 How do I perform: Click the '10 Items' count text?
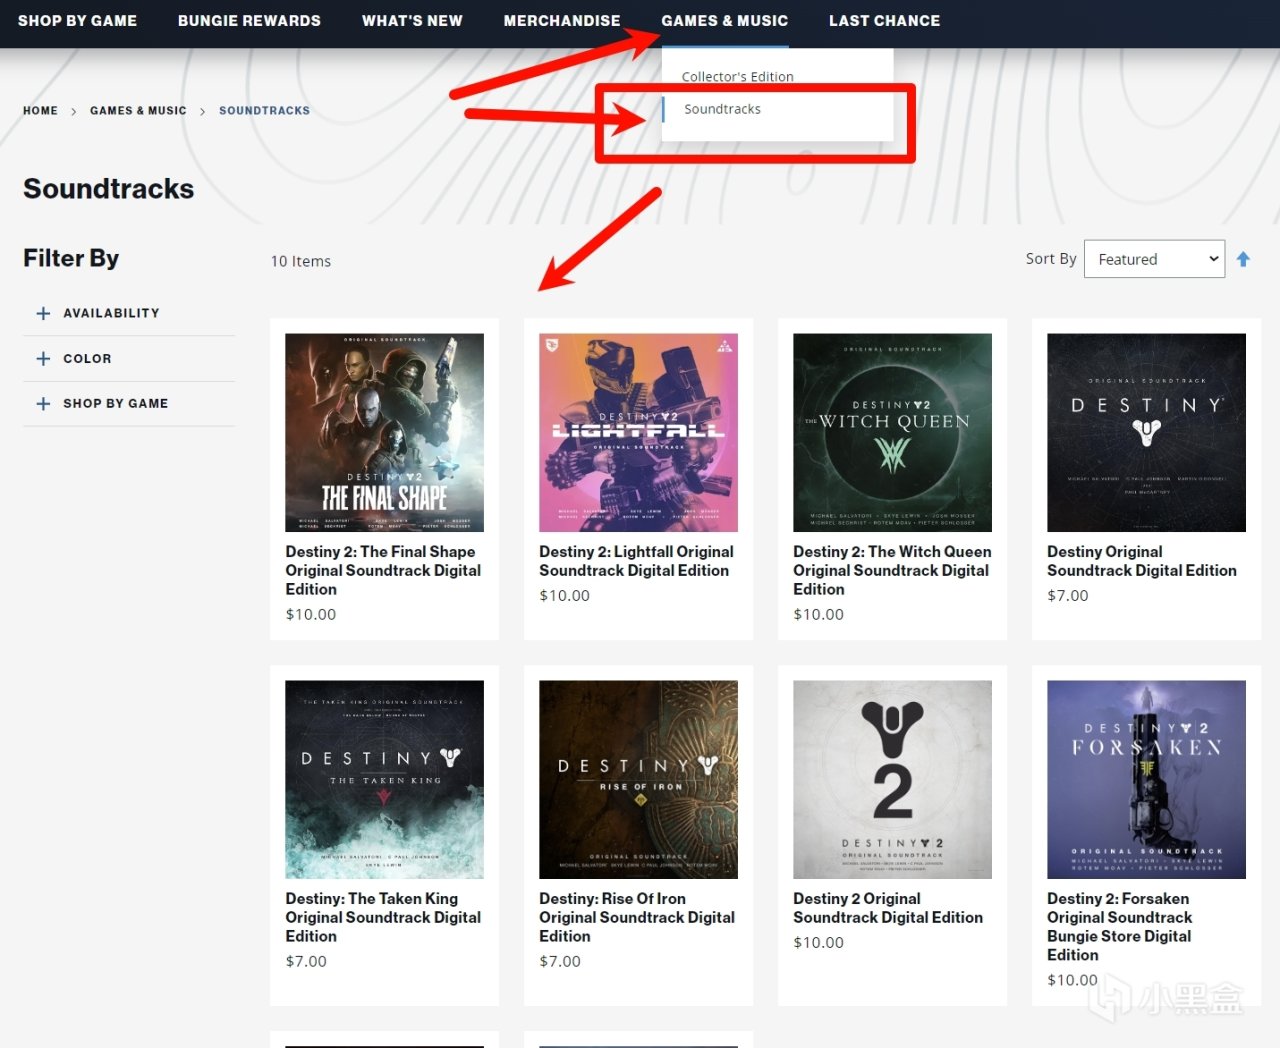pyautogui.click(x=301, y=261)
